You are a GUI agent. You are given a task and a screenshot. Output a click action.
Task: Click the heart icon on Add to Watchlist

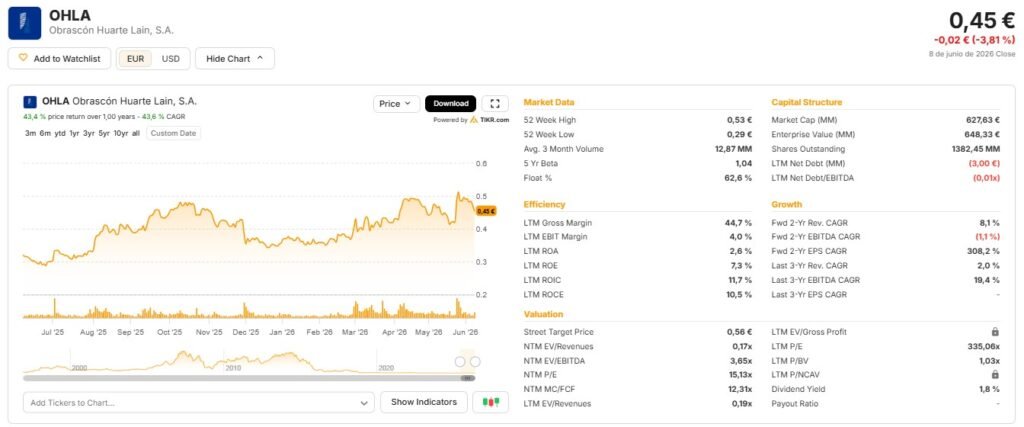(x=23, y=58)
